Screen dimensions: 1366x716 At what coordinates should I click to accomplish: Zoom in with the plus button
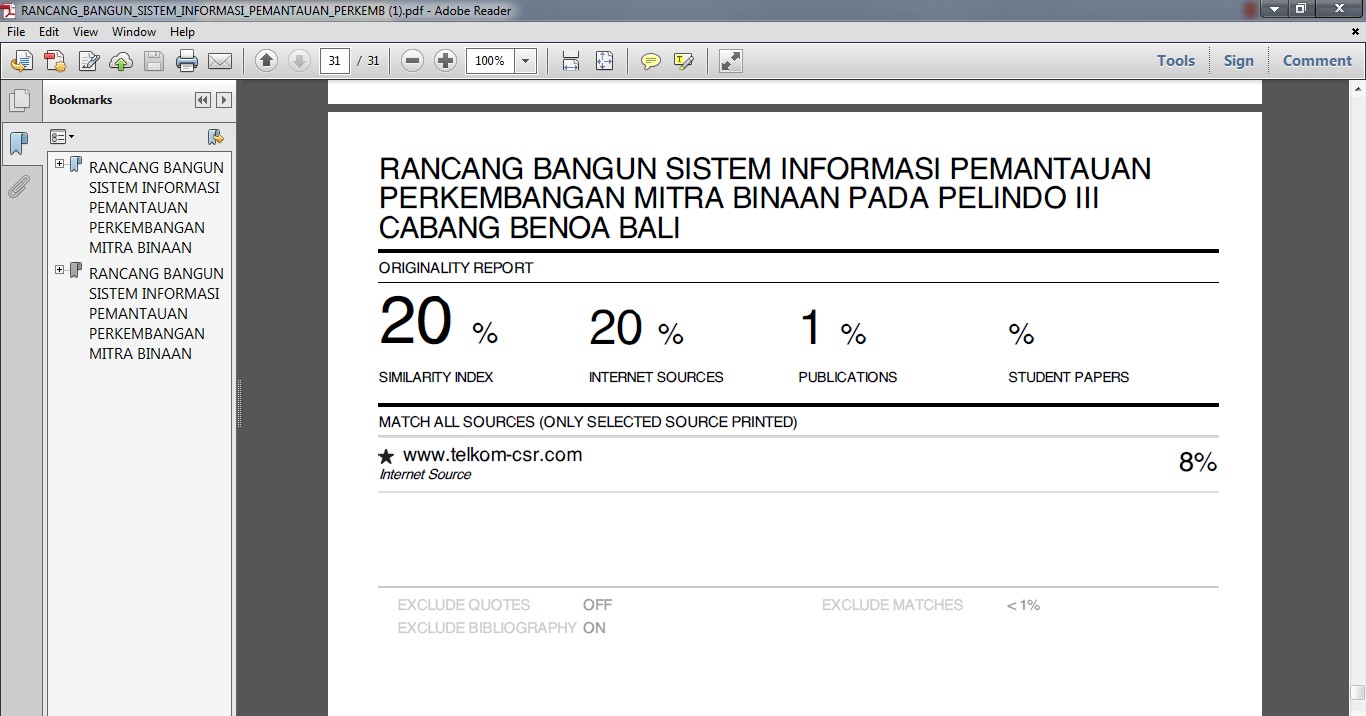point(446,61)
